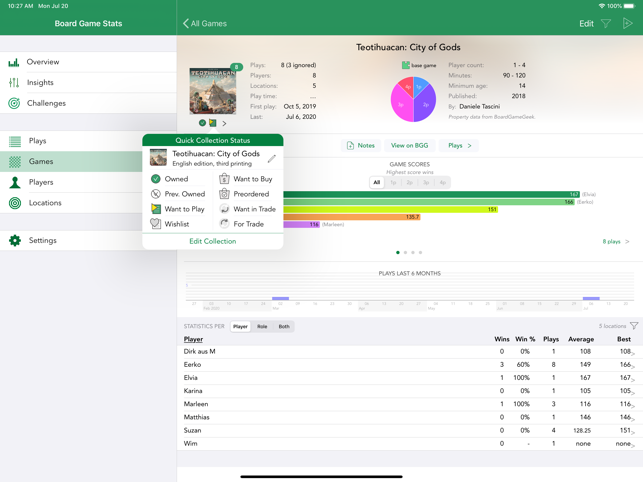Open the Plays button with chevron

pos(459,146)
